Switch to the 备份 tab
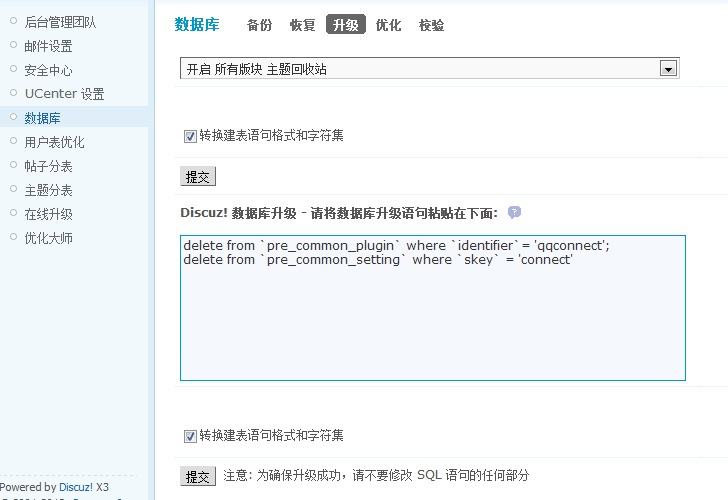The image size is (728, 500). click(x=260, y=25)
